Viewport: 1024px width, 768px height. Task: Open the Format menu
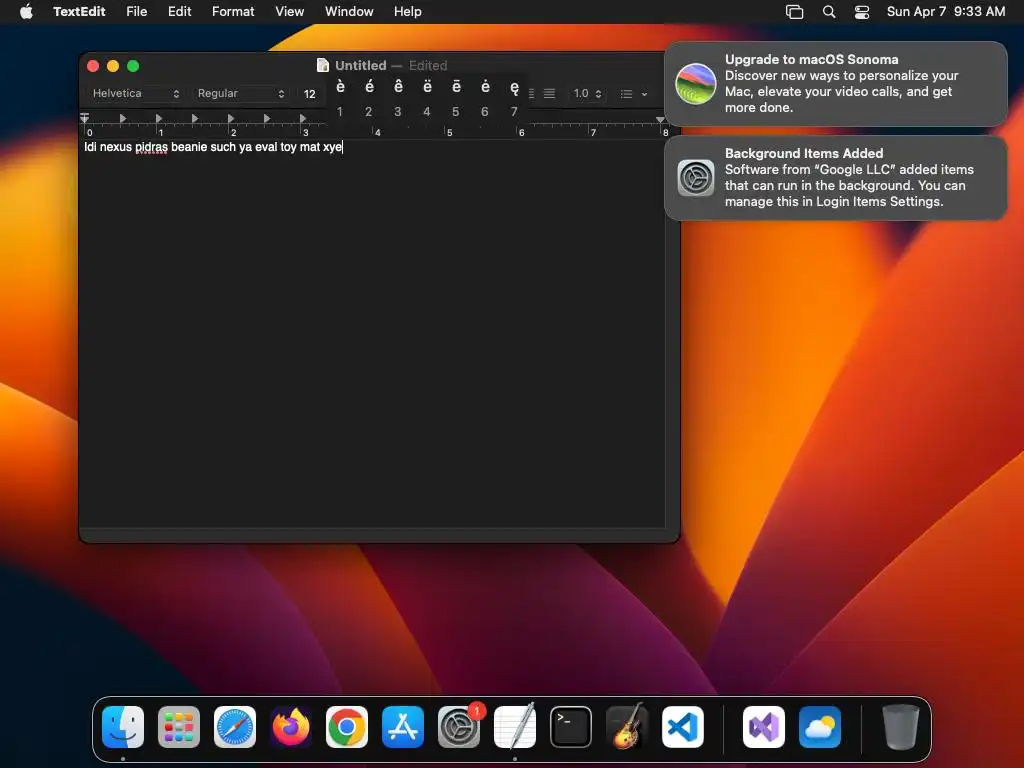point(233,11)
